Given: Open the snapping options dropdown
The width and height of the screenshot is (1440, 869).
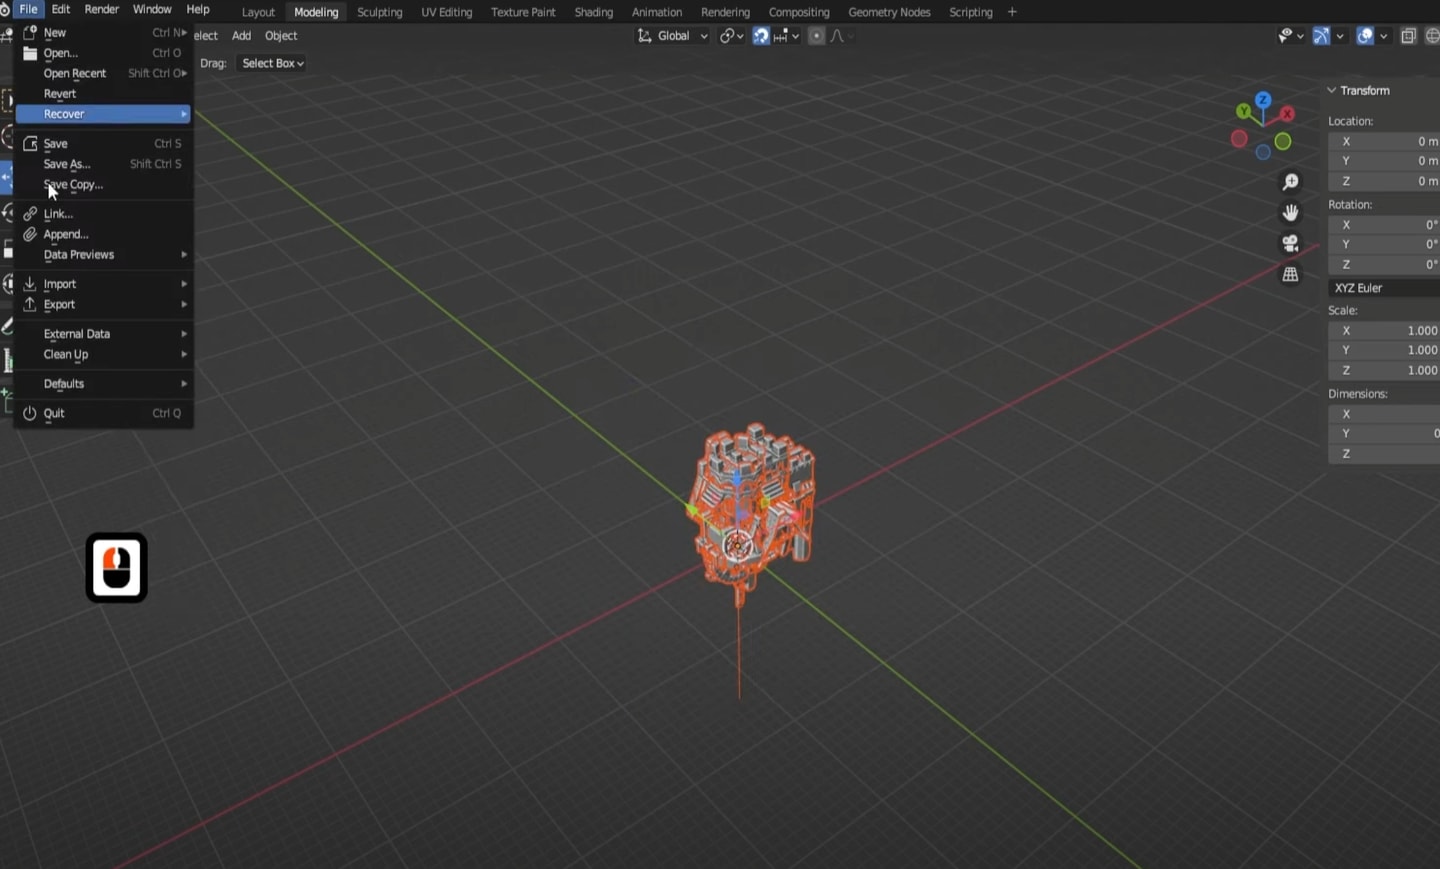Looking at the screenshot, I should pos(787,36).
